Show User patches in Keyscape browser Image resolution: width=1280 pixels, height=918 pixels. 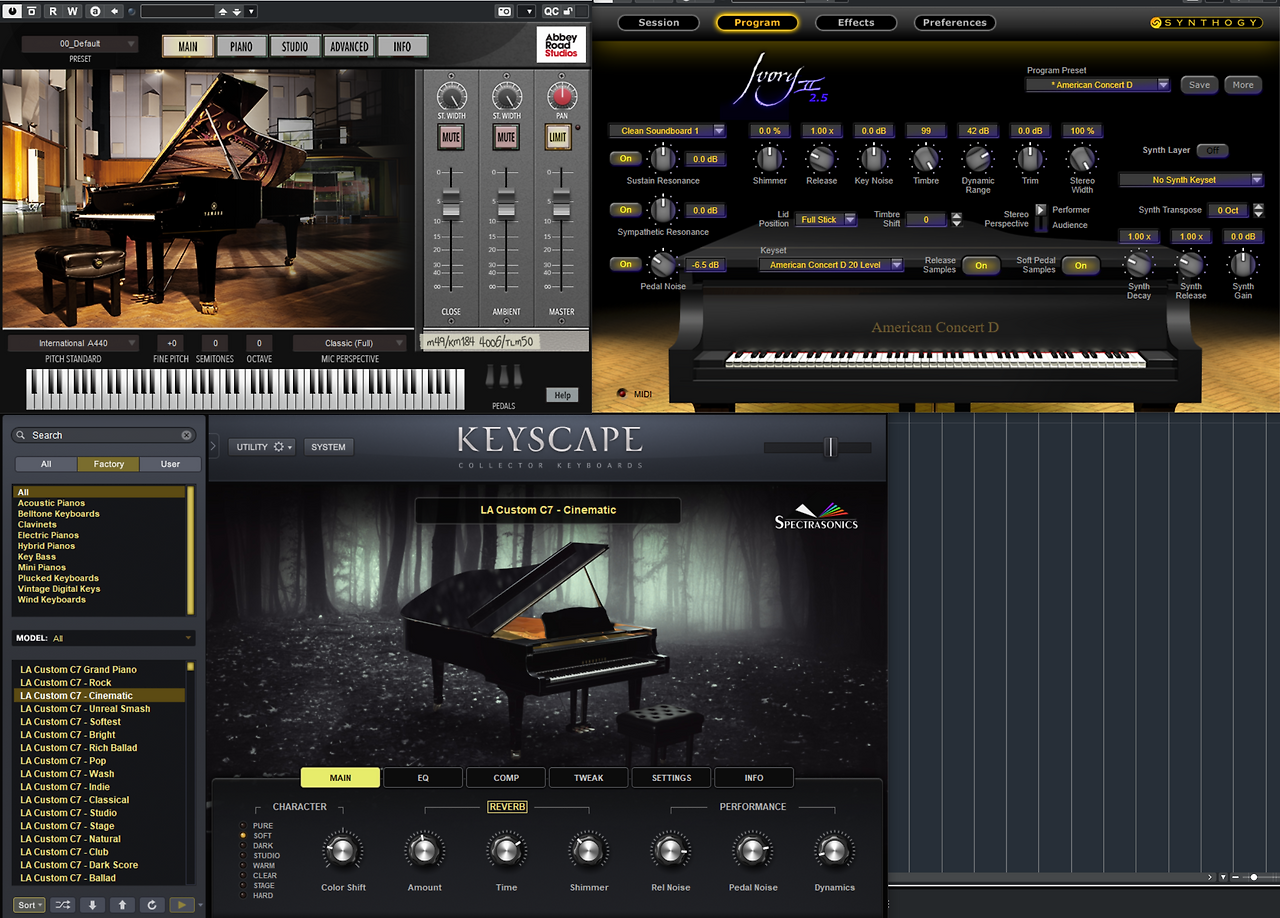170,464
